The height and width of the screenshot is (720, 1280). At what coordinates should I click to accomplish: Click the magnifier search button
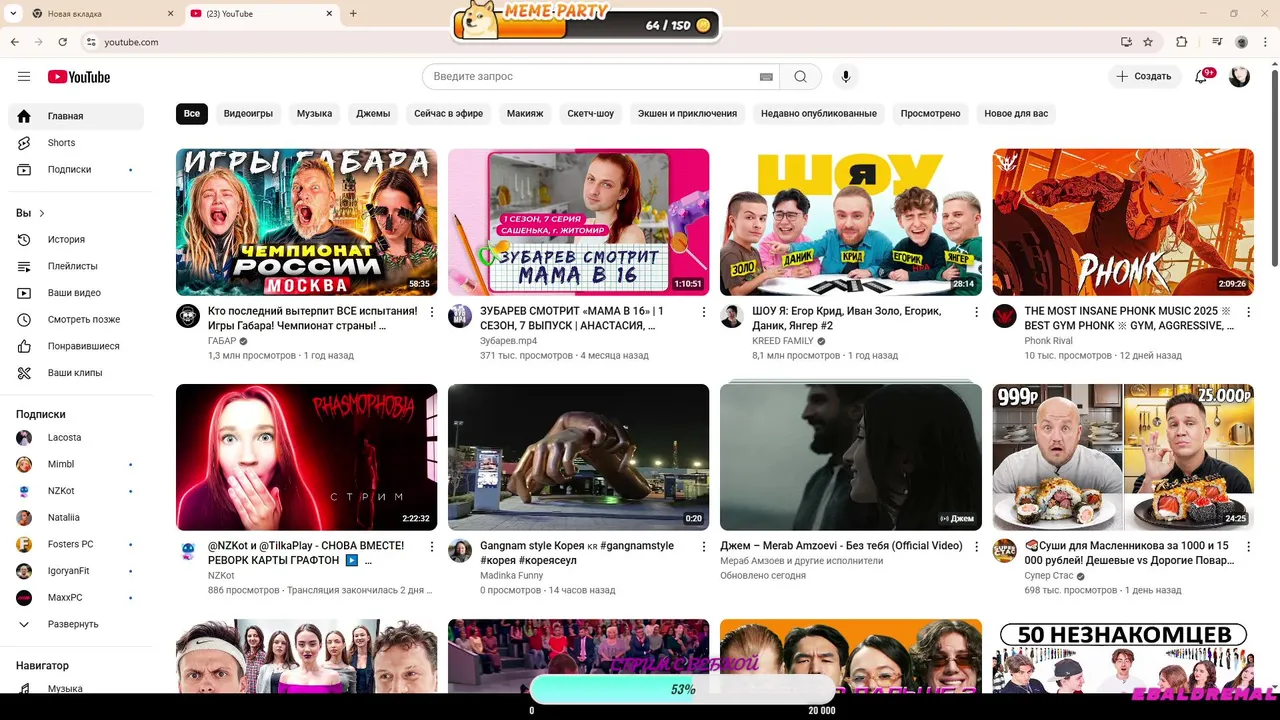point(801,77)
